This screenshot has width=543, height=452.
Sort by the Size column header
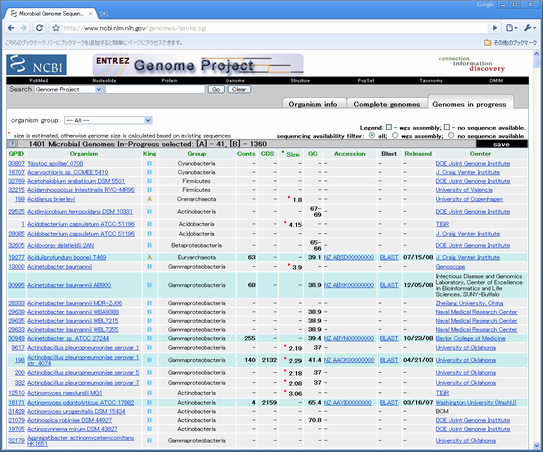click(x=292, y=154)
